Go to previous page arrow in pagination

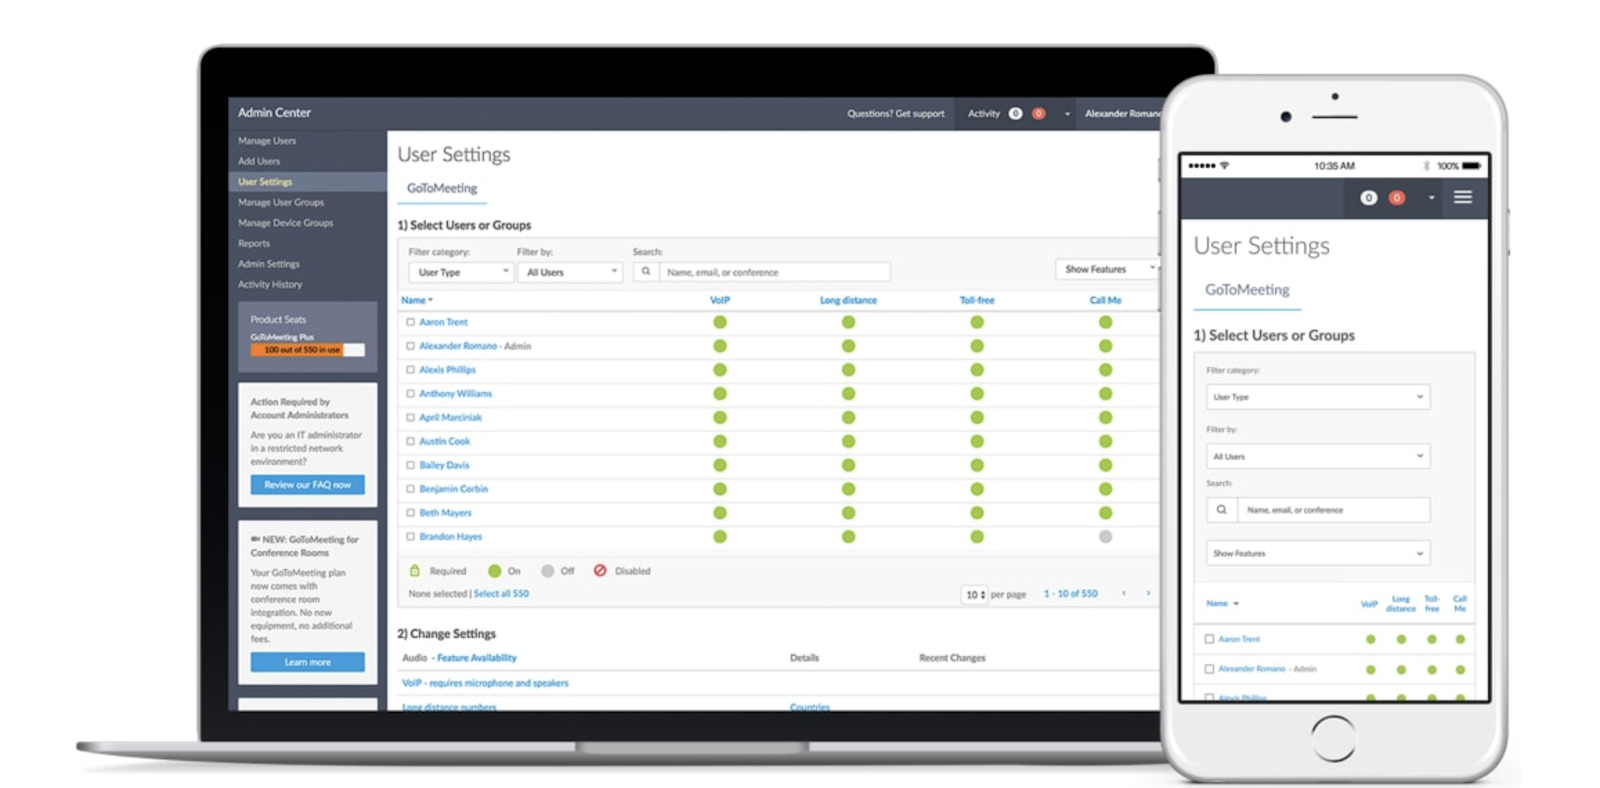tap(1124, 593)
